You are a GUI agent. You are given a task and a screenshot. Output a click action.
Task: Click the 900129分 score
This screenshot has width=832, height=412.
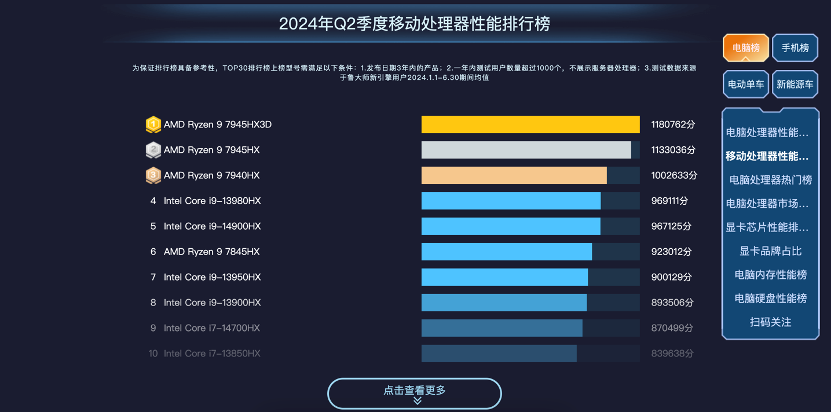coord(672,277)
